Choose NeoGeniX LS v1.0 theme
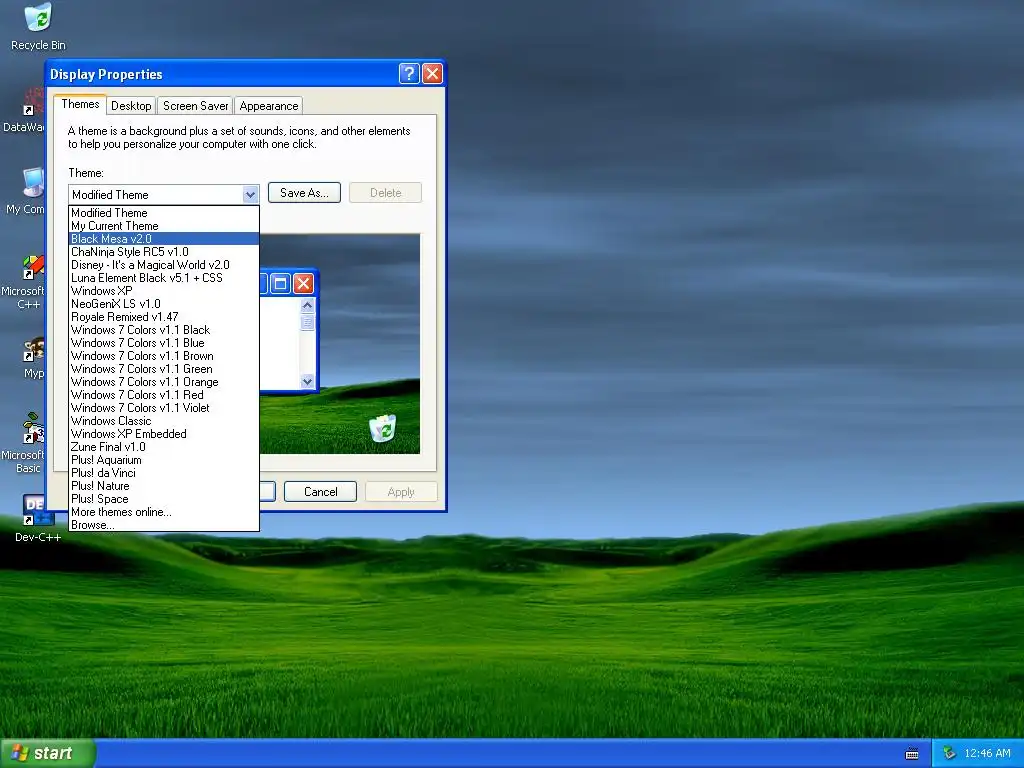 (x=164, y=304)
